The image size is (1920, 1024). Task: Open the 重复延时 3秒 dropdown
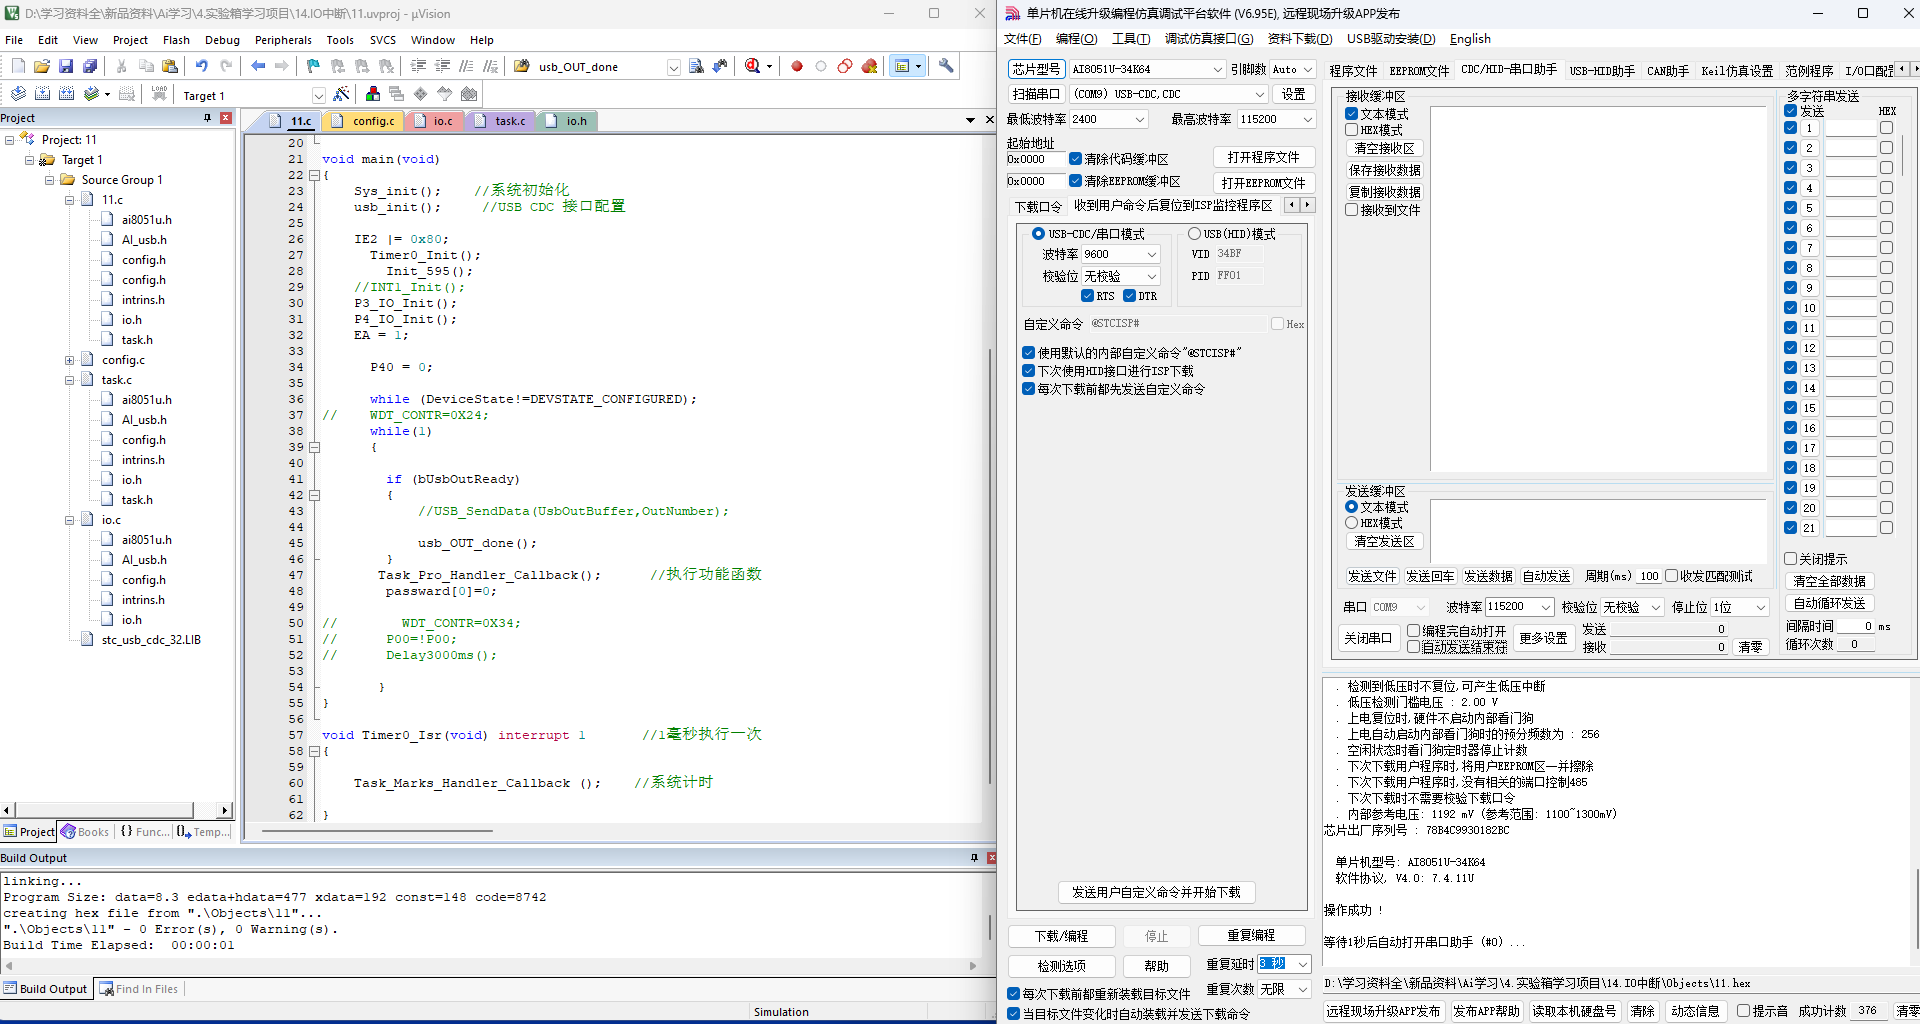click(x=1303, y=964)
